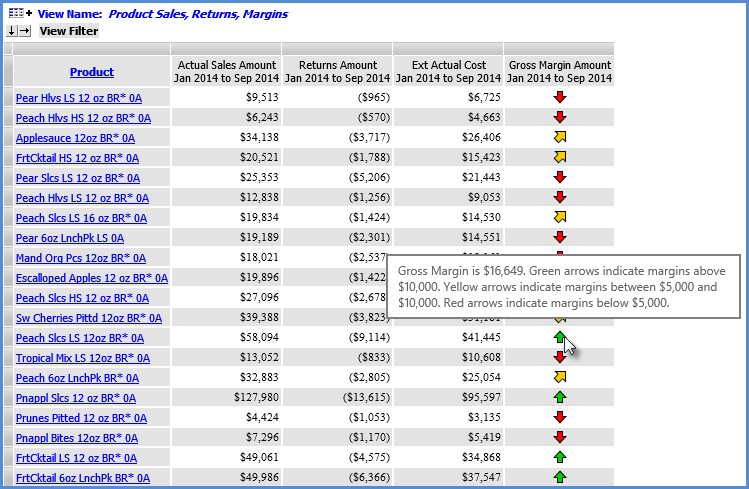
Task: Click the red margin arrow for Pear Hlvs LS
Action: (559, 97)
